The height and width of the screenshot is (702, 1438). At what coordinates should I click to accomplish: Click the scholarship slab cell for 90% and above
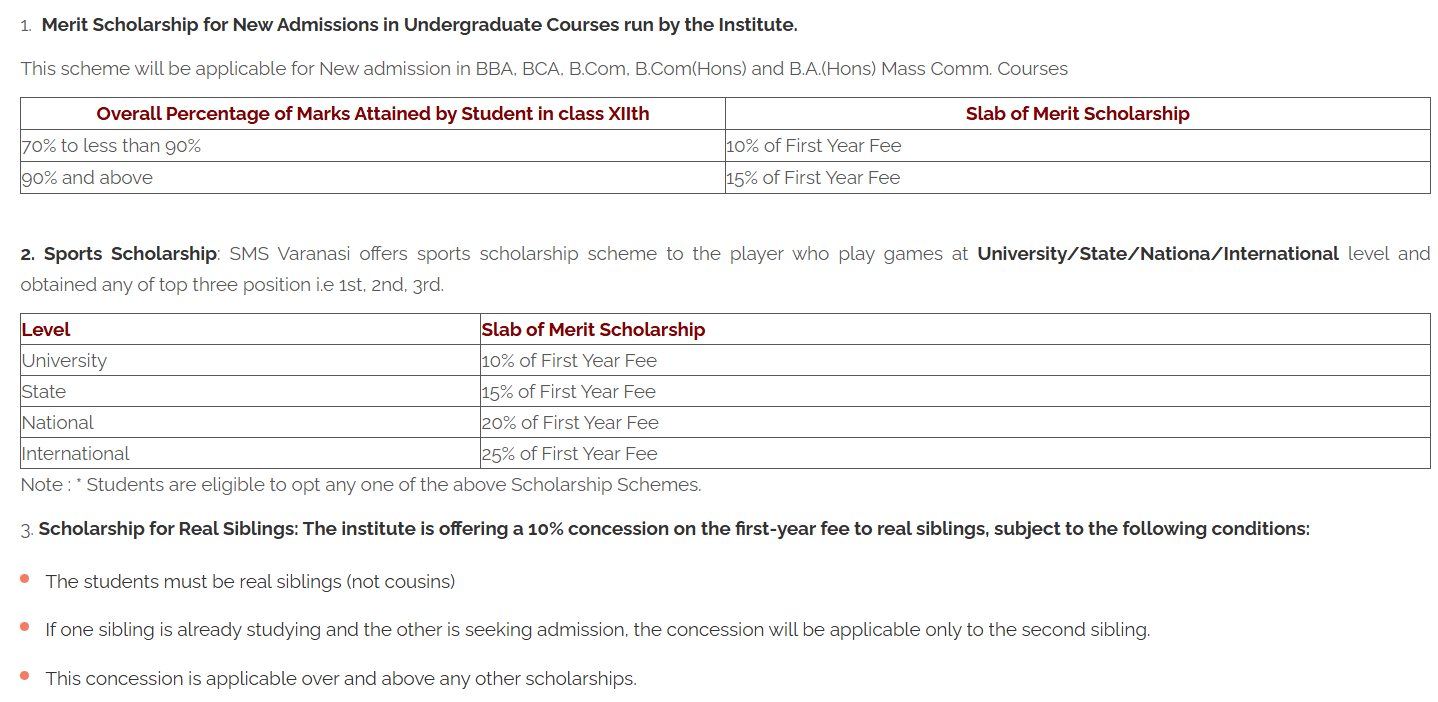813,178
